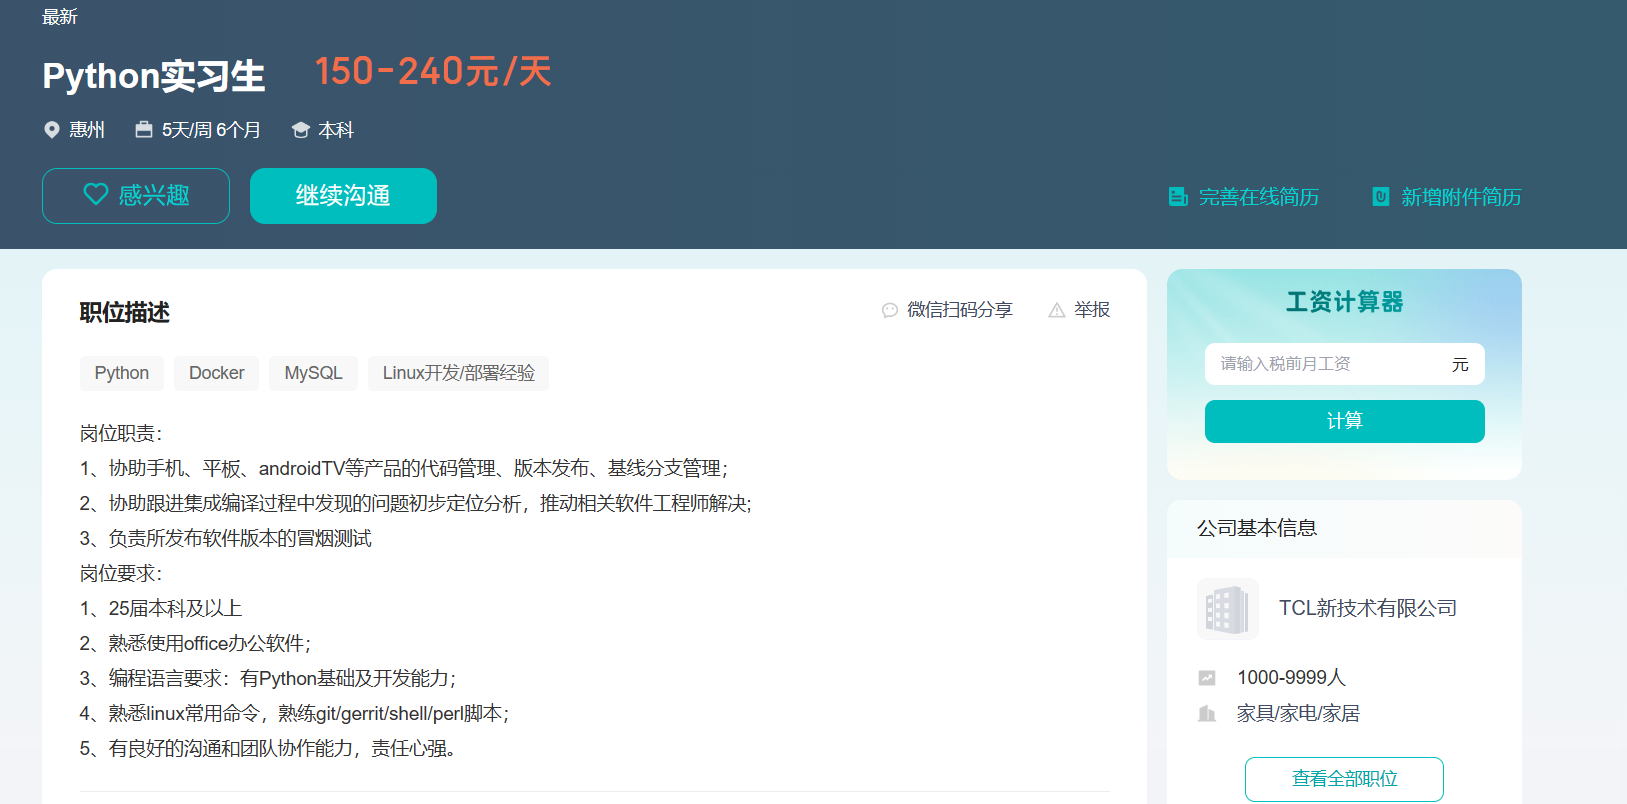Viewport: 1627px width, 804px height.
Task: Click the 岗位要求 label
Action: 121,573
